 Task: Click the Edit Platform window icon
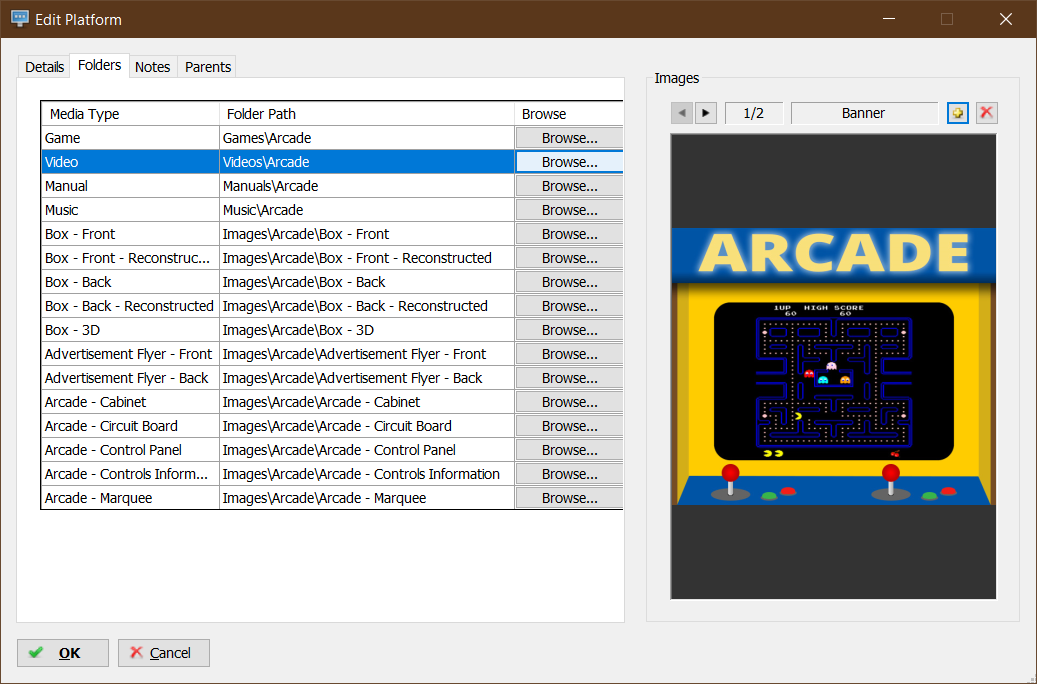[x=20, y=19]
